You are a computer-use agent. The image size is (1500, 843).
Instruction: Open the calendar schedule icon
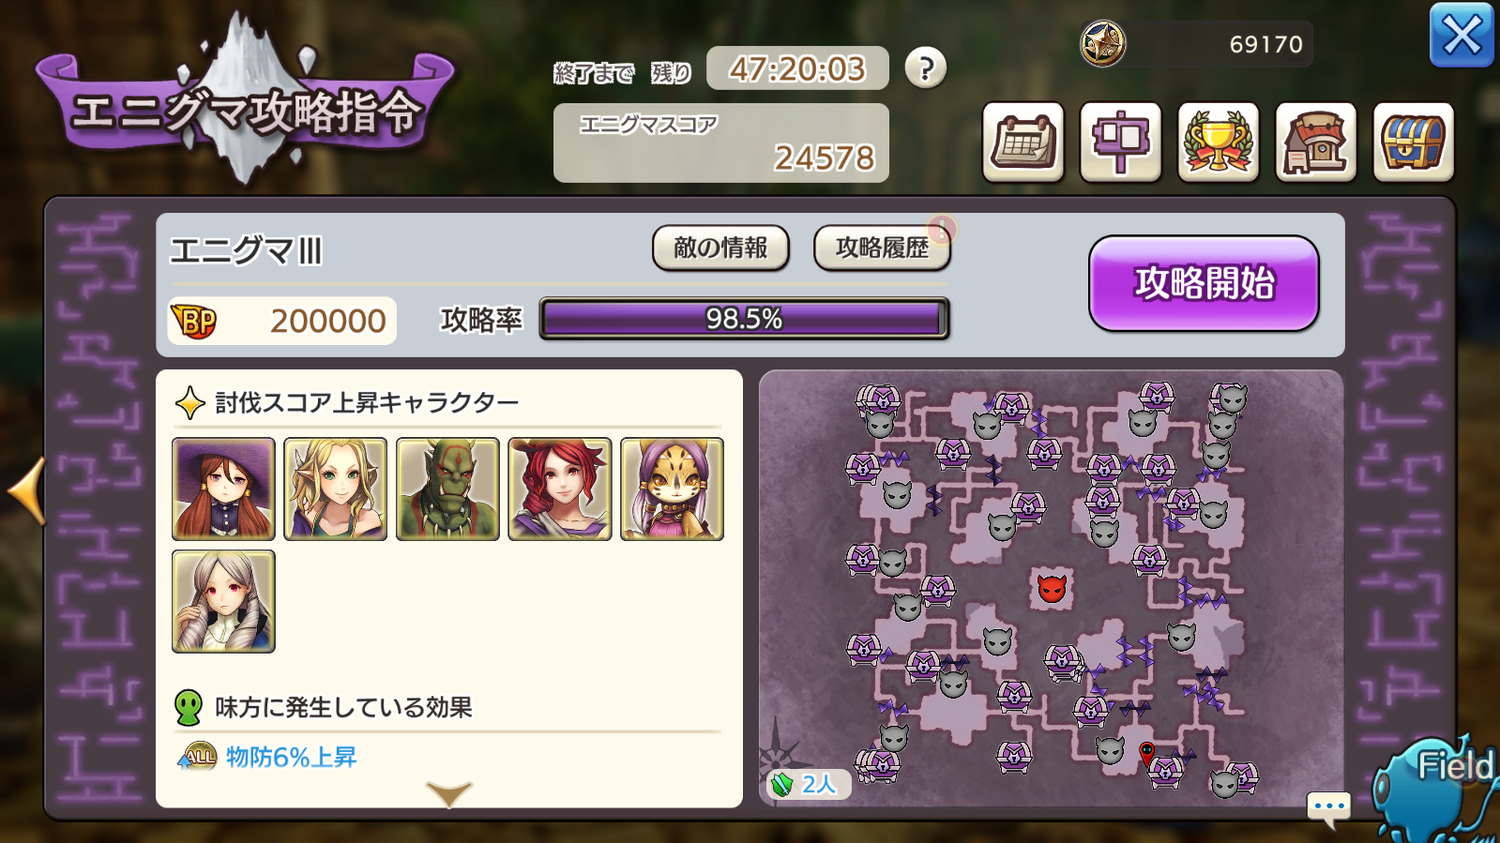pyautogui.click(x=1023, y=142)
